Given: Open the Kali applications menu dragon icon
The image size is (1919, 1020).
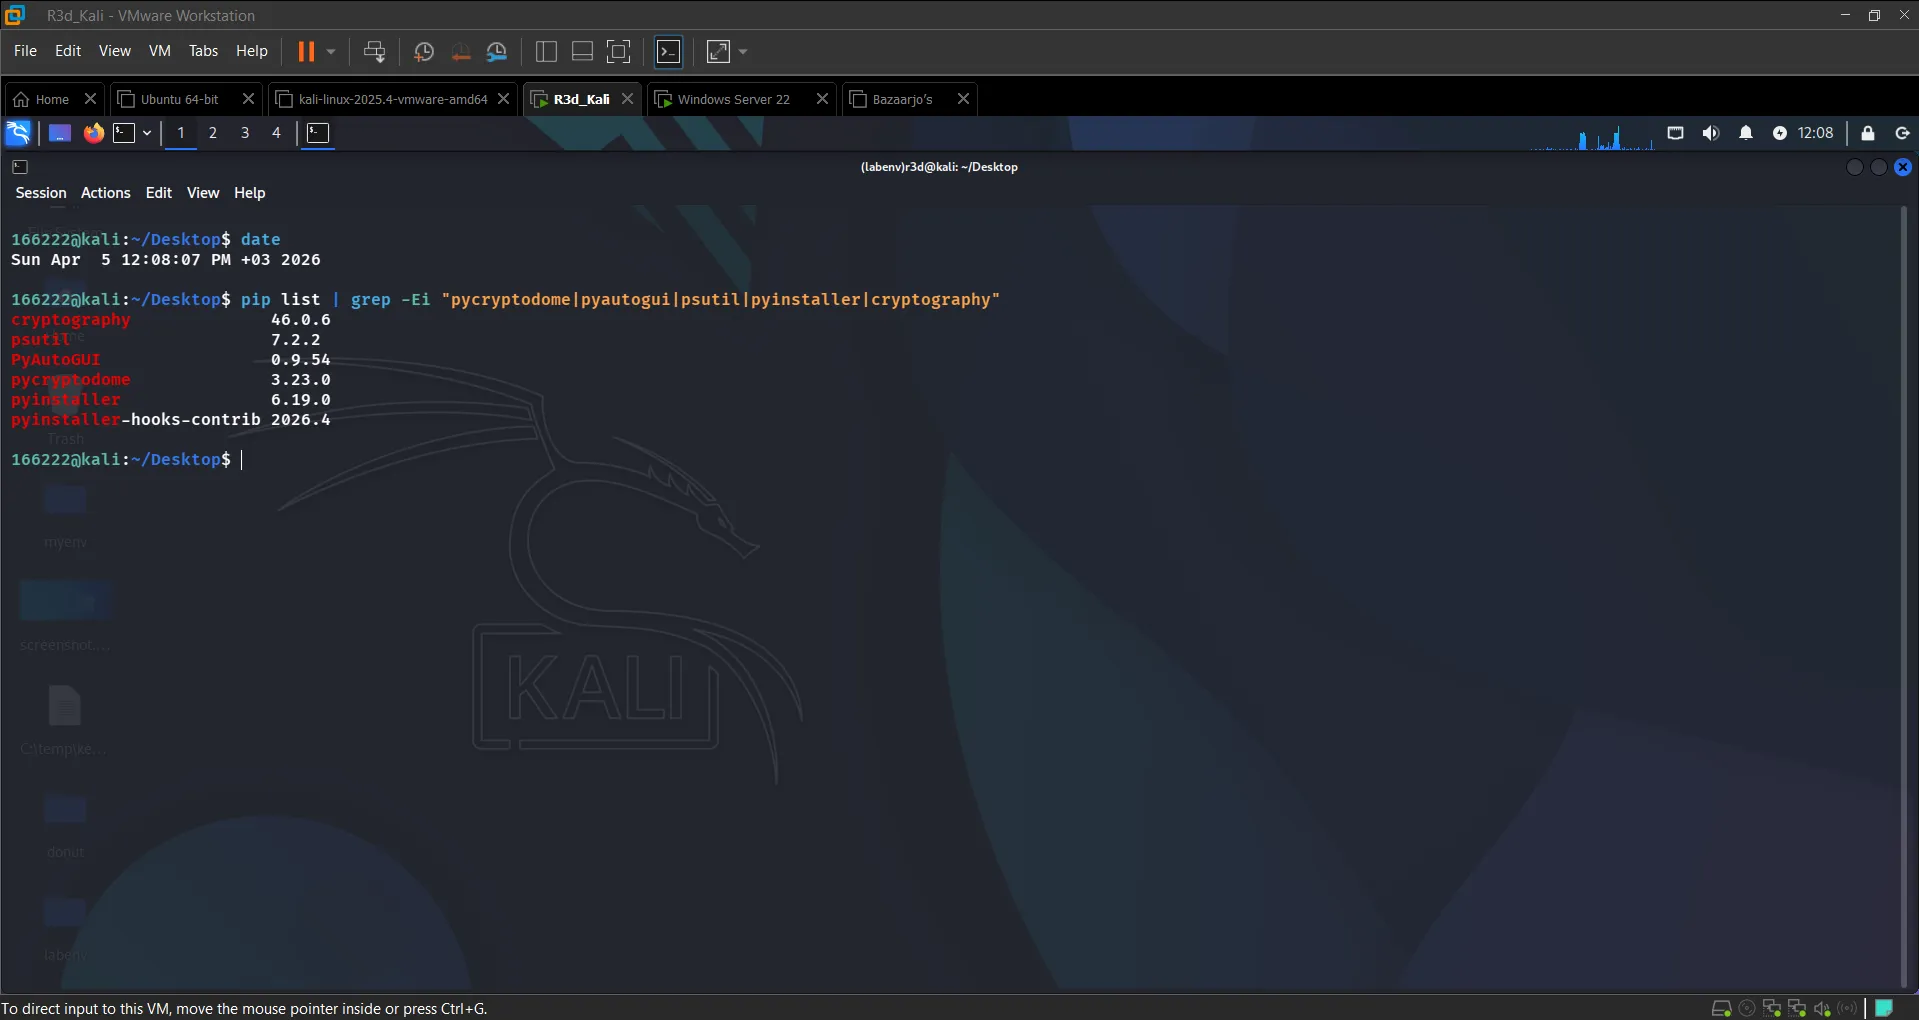Looking at the screenshot, I should pos(18,133).
